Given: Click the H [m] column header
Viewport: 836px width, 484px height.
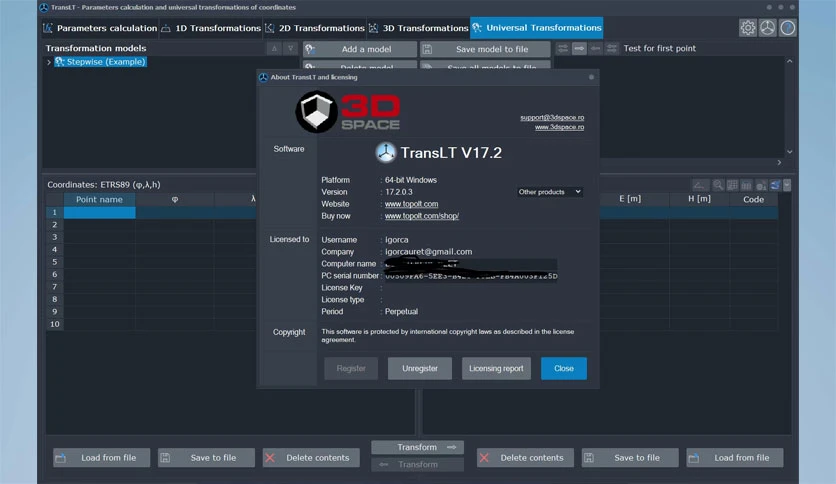Looking at the screenshot, I should click(699, 199).
